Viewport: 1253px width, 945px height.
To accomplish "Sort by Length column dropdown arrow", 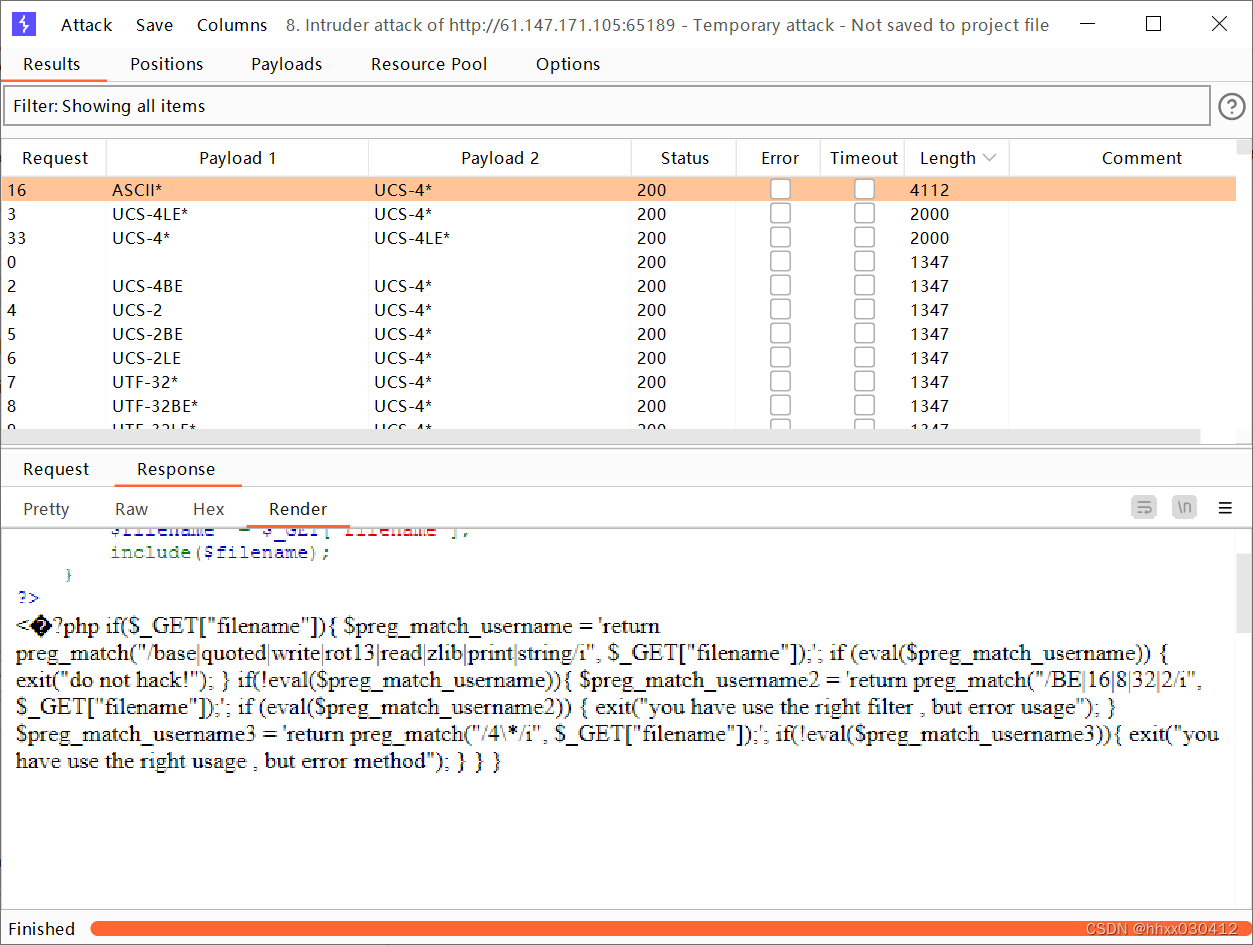I will [990, 158].
